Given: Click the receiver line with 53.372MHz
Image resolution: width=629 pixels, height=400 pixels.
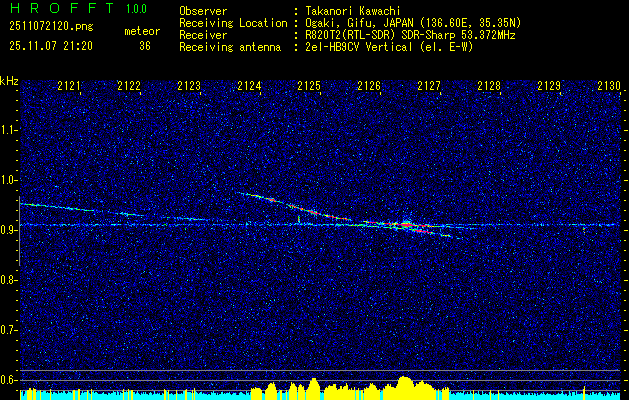Looking at the screenshot, I should click(410, 35).
